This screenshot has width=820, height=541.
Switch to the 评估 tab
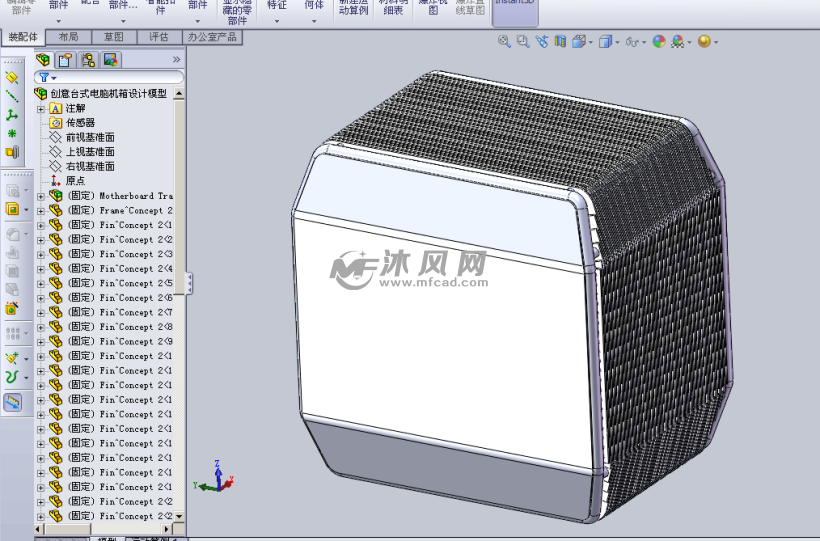159,37
